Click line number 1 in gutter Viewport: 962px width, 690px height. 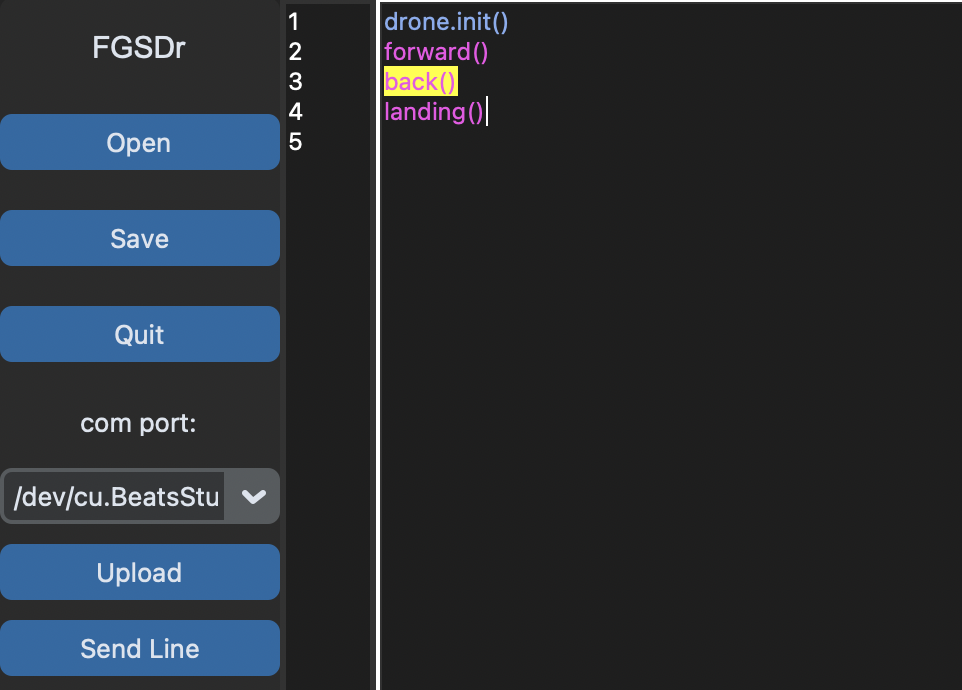click(x=294, y=21)
